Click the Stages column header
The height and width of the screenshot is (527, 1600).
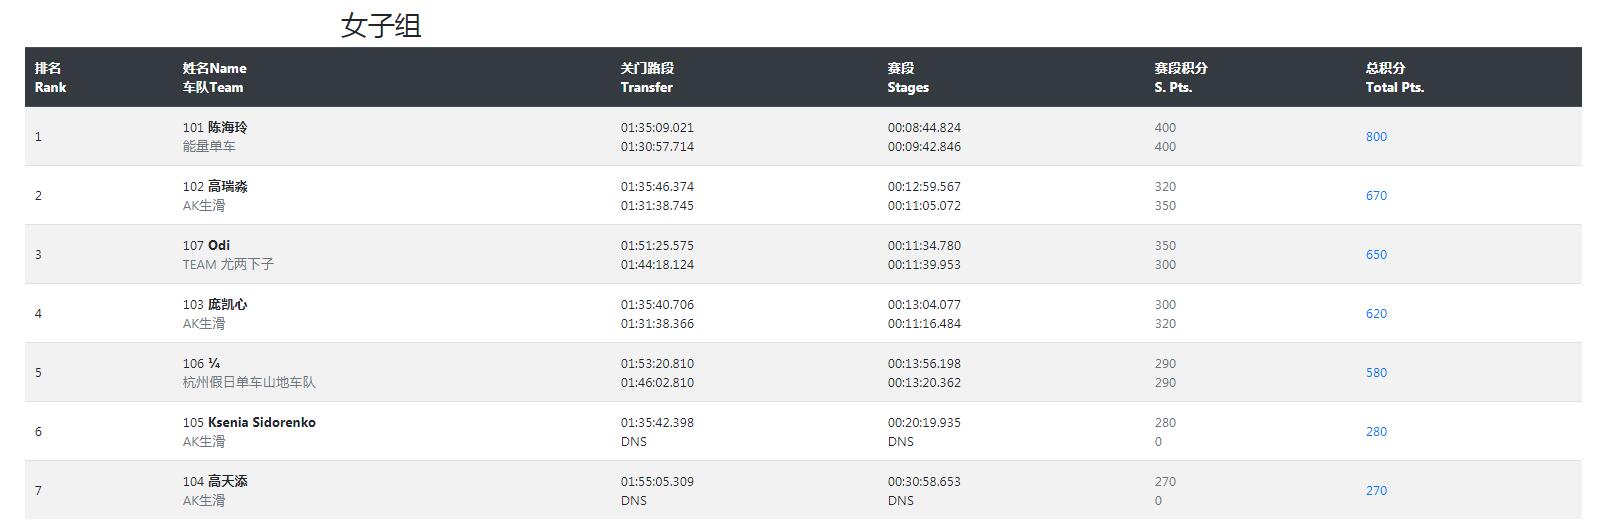click(908, 78)
